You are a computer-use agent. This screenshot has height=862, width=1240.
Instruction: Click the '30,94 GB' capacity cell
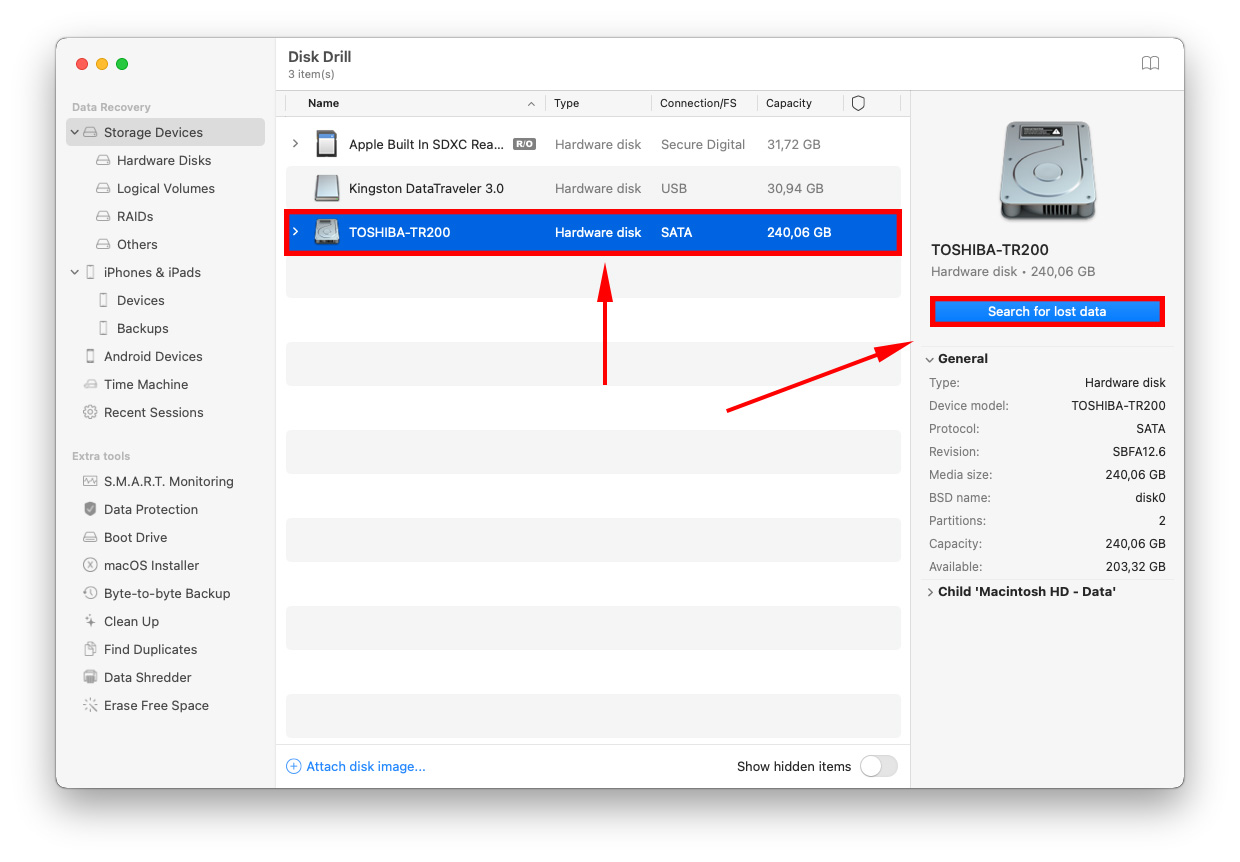(795, 188)
